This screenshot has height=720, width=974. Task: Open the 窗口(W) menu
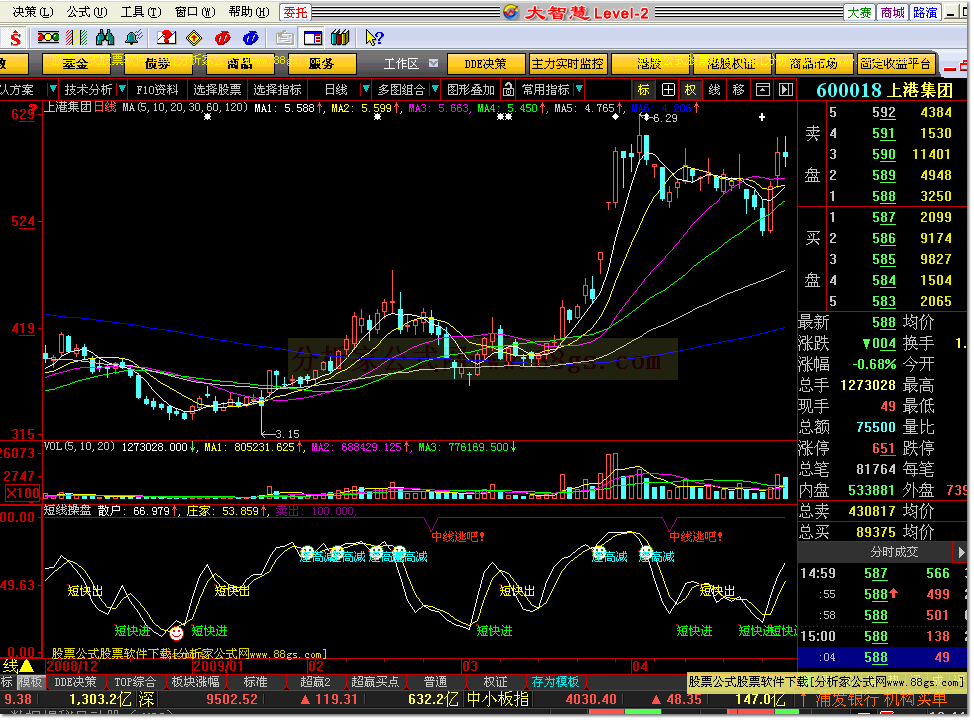tap(195, 12)
